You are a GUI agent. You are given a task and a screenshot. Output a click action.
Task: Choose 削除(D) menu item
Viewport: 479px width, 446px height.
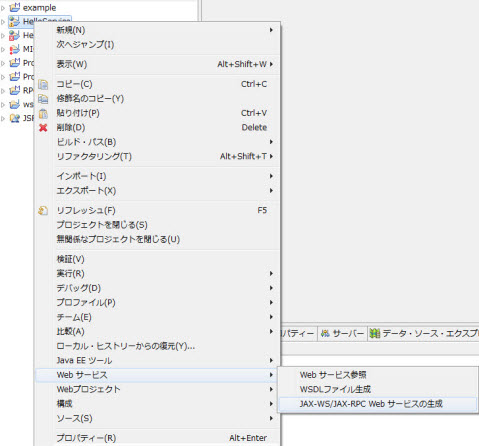[x=157, y=127]
